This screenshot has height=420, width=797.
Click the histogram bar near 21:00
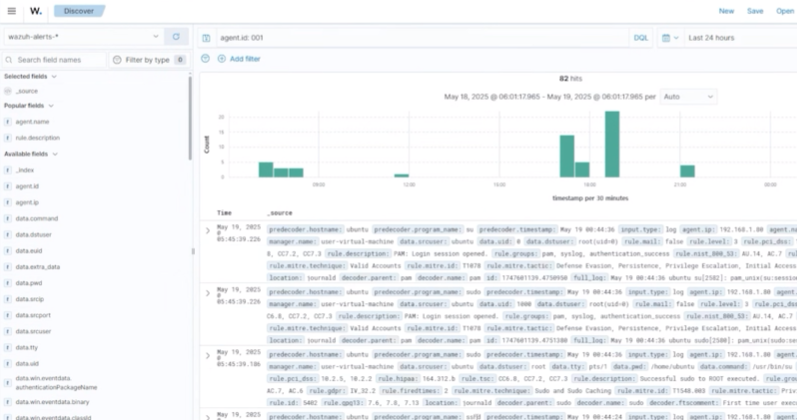(x=687, y=171)
